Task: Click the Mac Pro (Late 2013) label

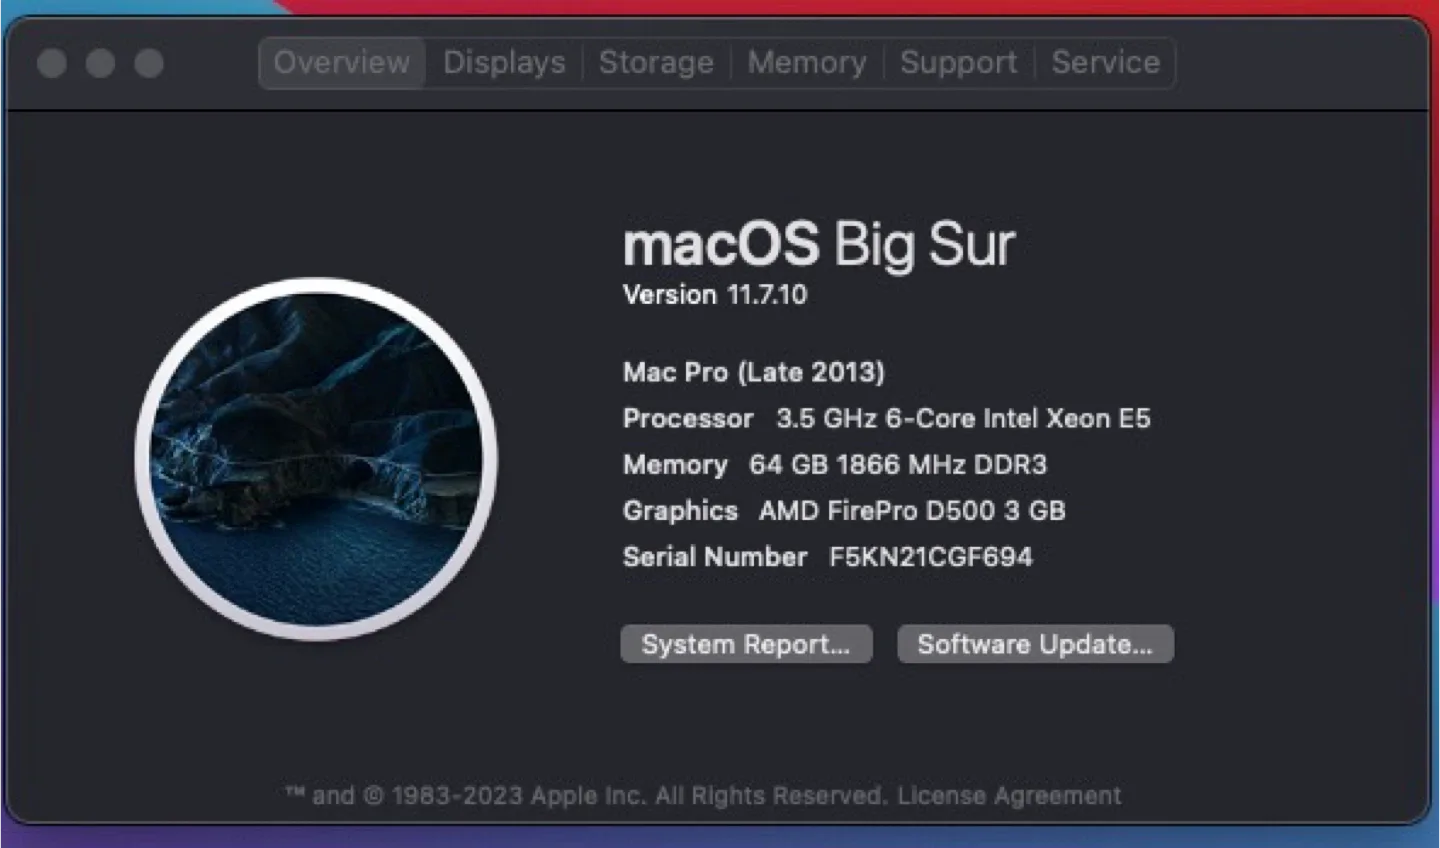Action: (753, 372)
